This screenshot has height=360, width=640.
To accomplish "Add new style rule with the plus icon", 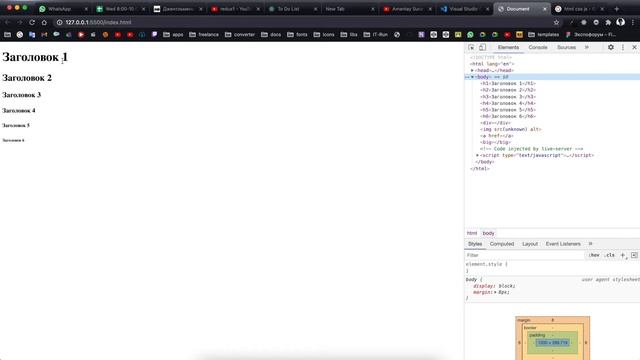I will coord(623,255).
